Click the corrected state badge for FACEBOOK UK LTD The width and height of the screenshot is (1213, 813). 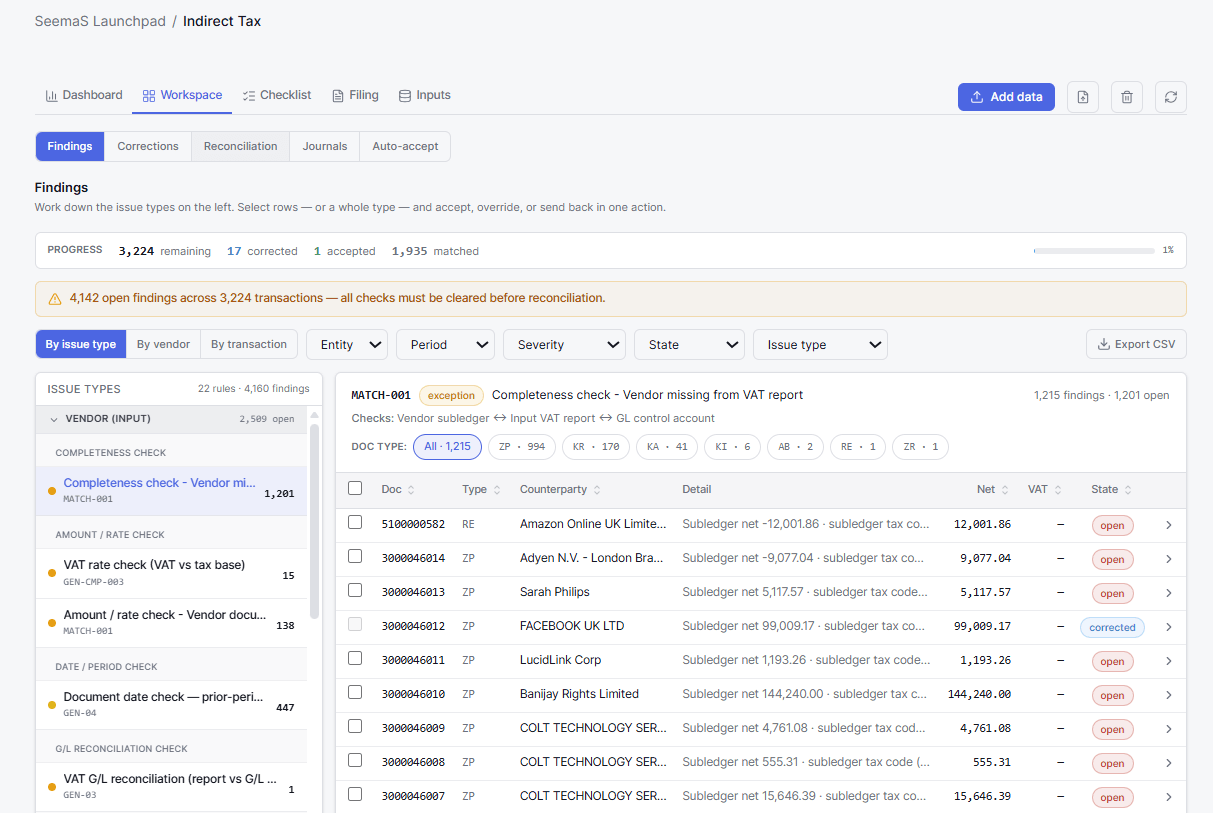pyautogui.click(x=1112, y=627)
